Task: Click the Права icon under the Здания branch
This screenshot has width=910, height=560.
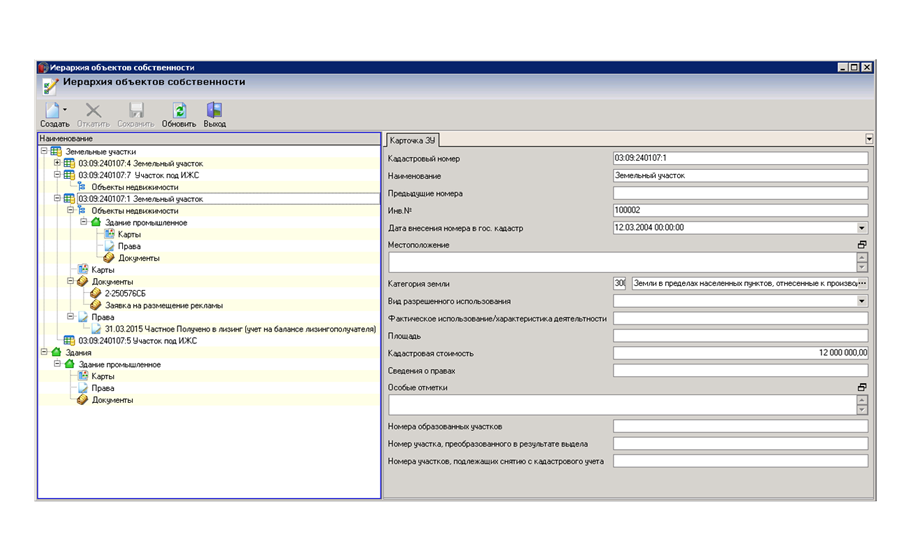Action: click(83, 388)
